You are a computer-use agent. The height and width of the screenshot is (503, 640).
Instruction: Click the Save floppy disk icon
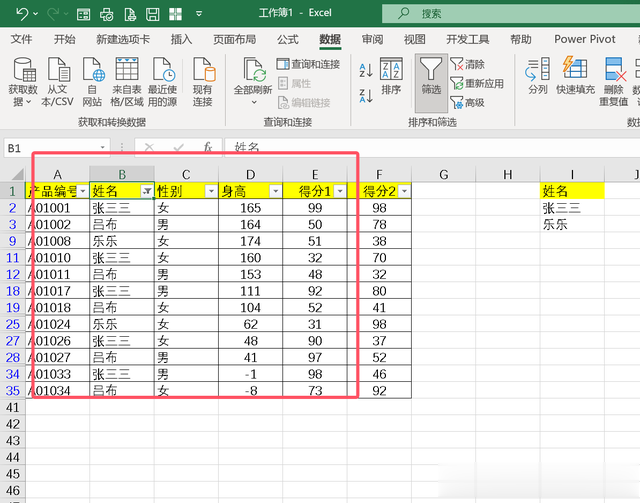pyautogui.click(x=153, y=14)
